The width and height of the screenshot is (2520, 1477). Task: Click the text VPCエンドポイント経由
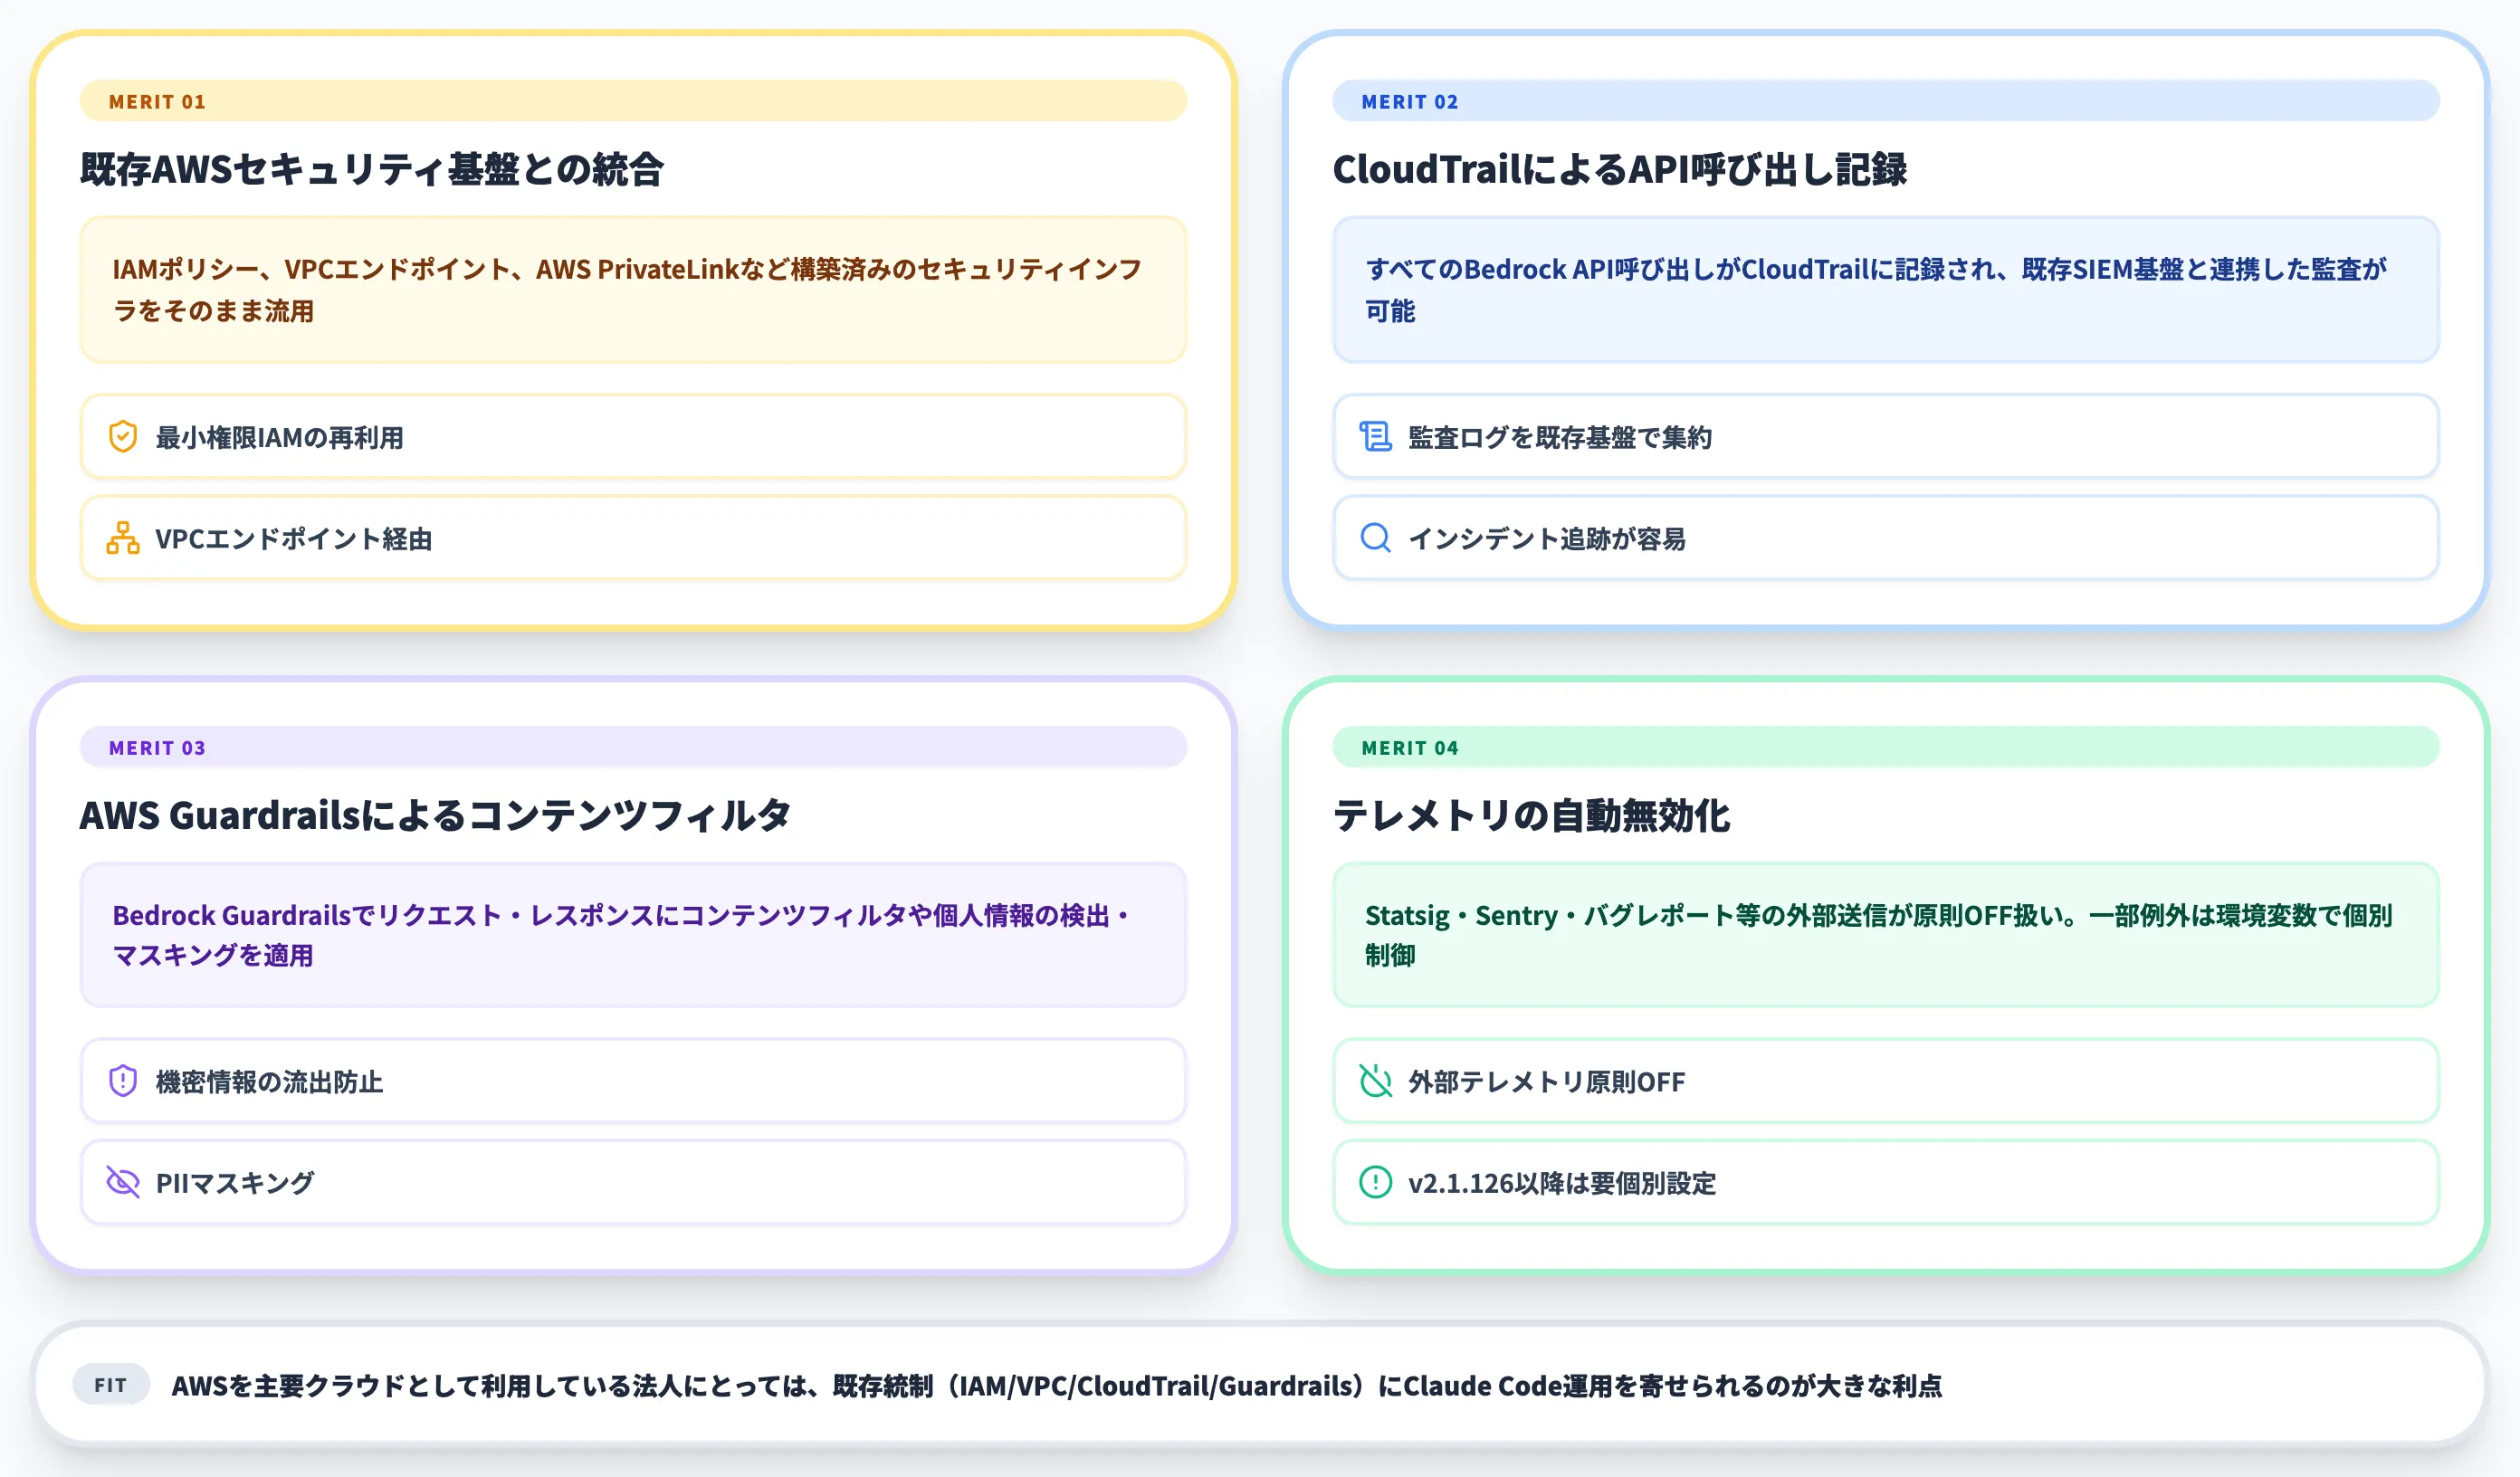pyautogui.click(x=293, y=538)
